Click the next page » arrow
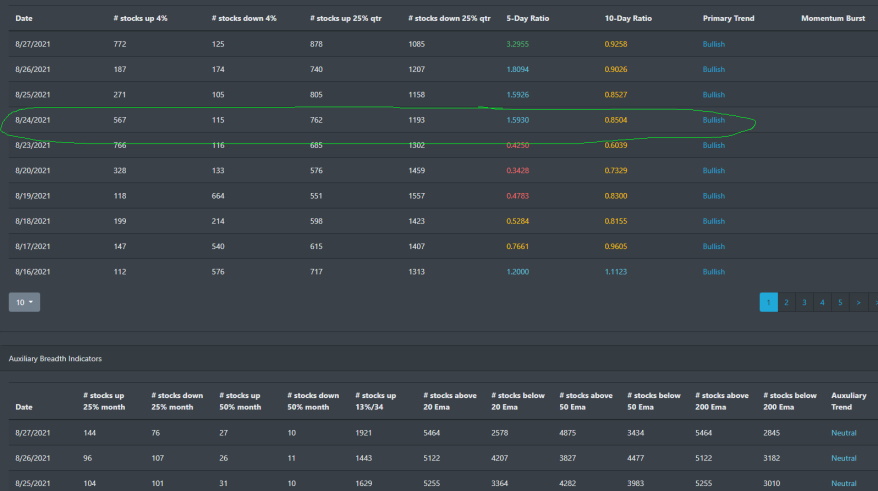Image resolution: width=878 pixels, height=491 pixels. coord(858,301)
